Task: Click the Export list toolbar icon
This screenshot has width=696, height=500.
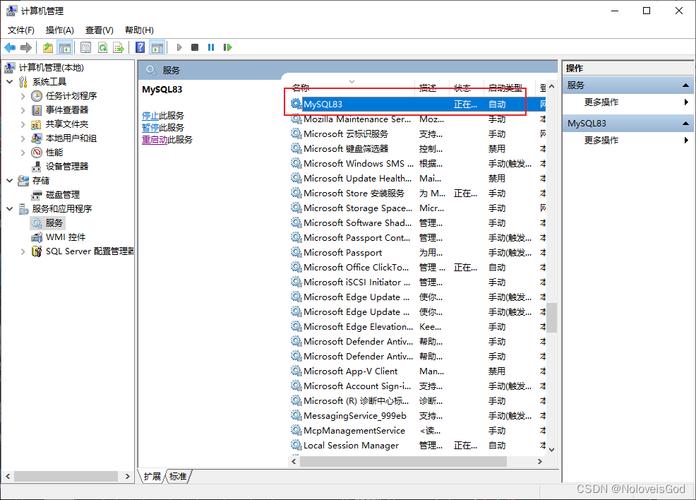Action: (x=119, y=47)
